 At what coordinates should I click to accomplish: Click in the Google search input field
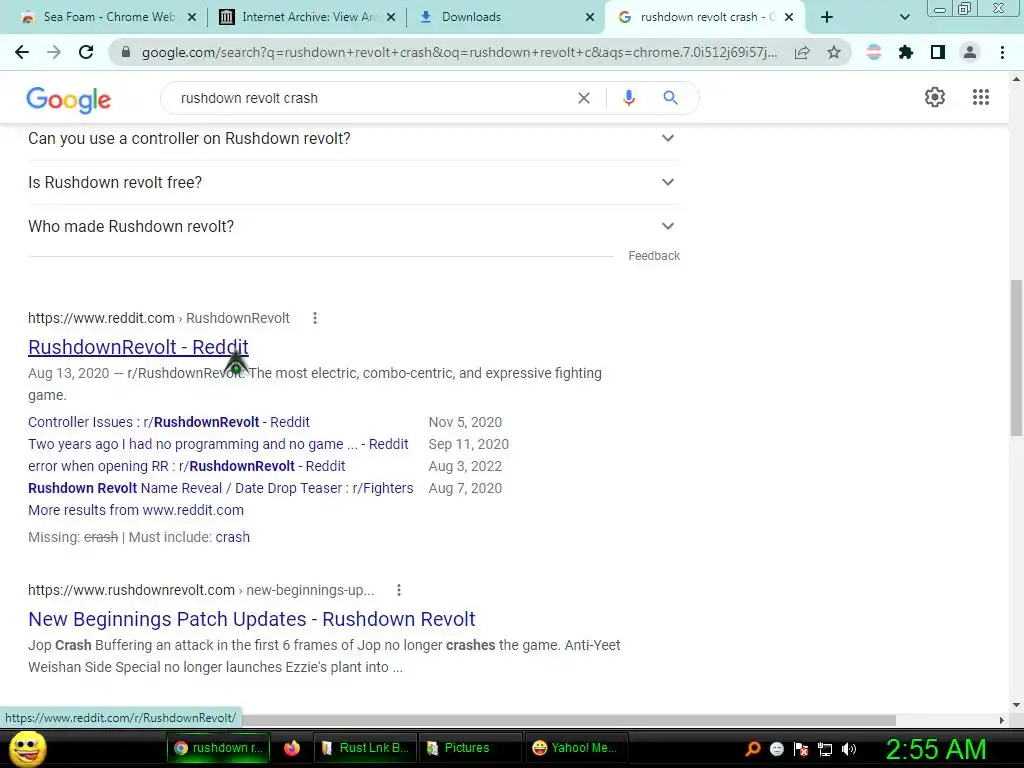(x=372, y=98)
